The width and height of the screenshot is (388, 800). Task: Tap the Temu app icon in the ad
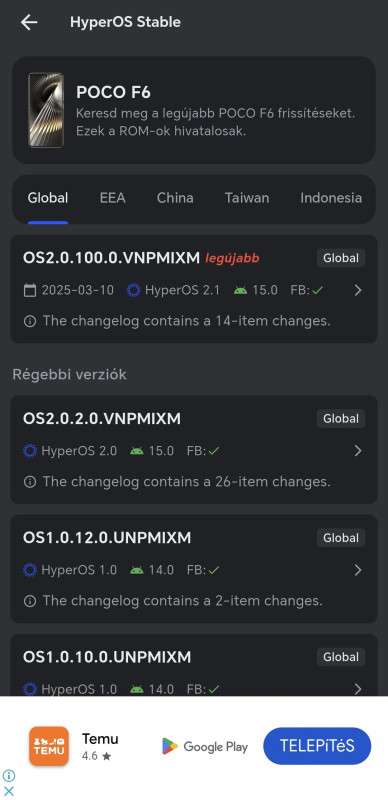coord(49,746)
